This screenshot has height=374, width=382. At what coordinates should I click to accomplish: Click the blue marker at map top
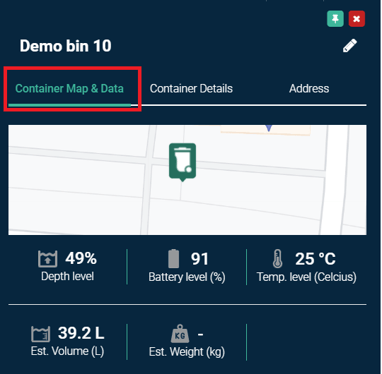click(269, 128)
